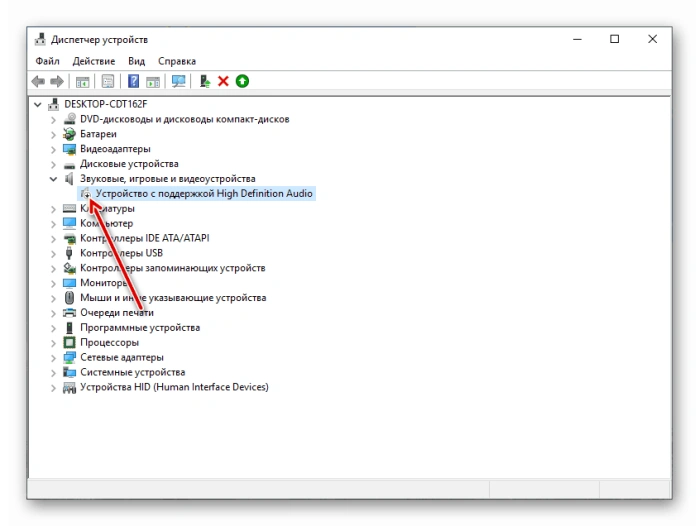Click the Show/Hide action pane toolbar icon
Viewport: 699px width, 526px height.
(x=153, y=82)
